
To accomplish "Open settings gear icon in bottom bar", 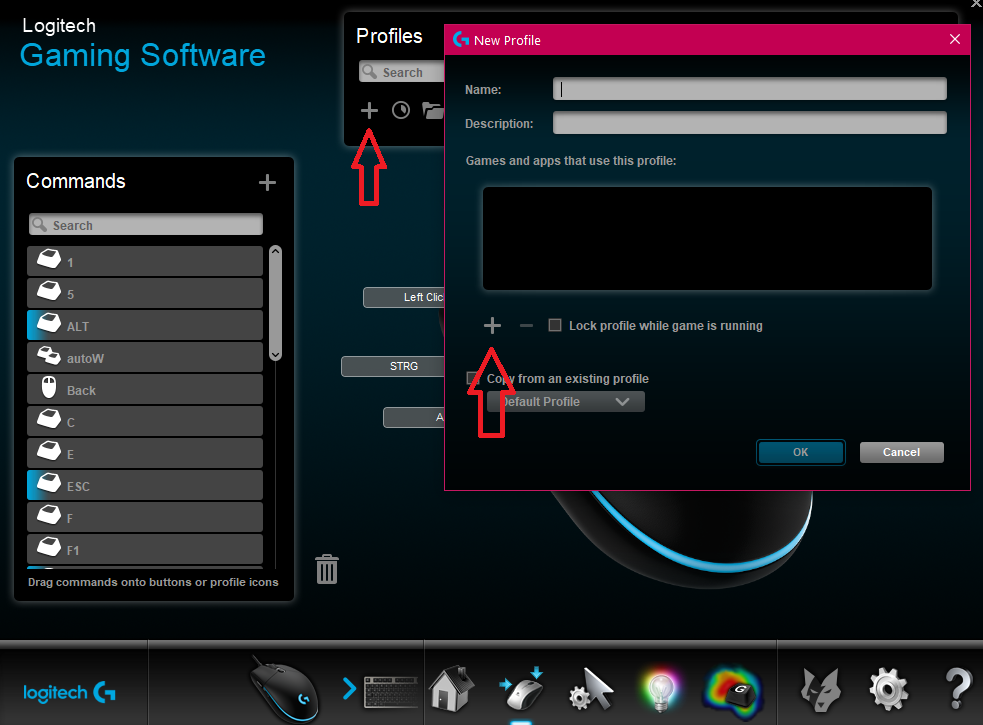I will pos(888,690).
